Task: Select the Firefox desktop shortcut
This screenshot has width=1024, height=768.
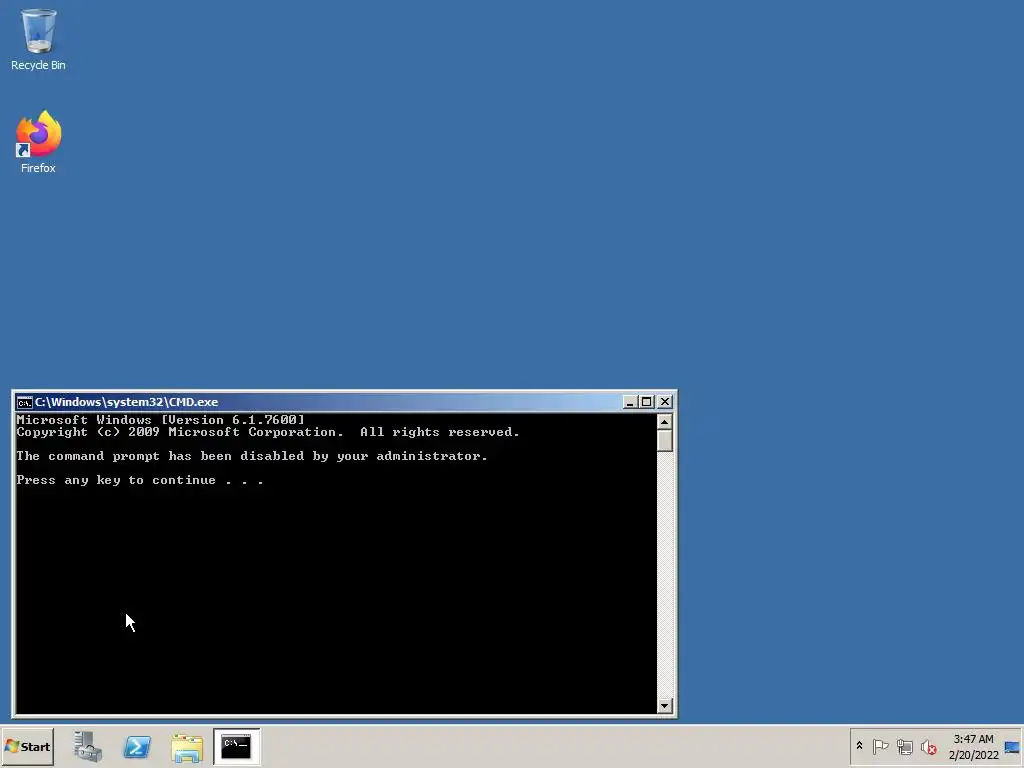Action: (x=38, y=142)
